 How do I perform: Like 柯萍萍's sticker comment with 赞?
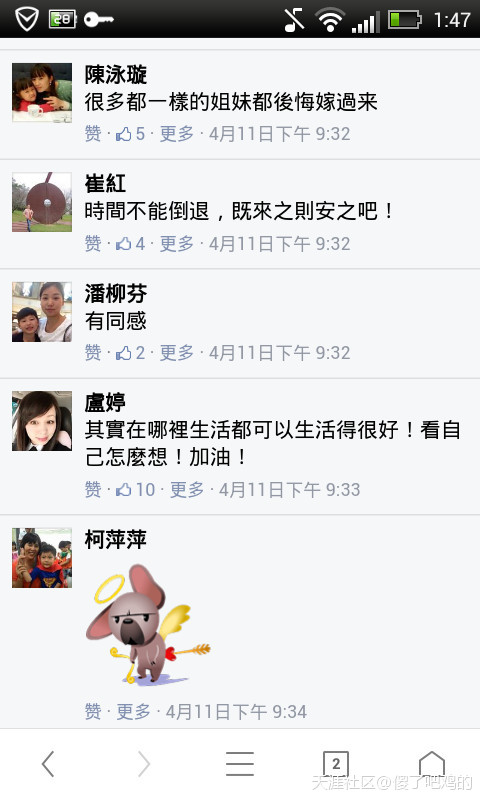tap(93, 712)
